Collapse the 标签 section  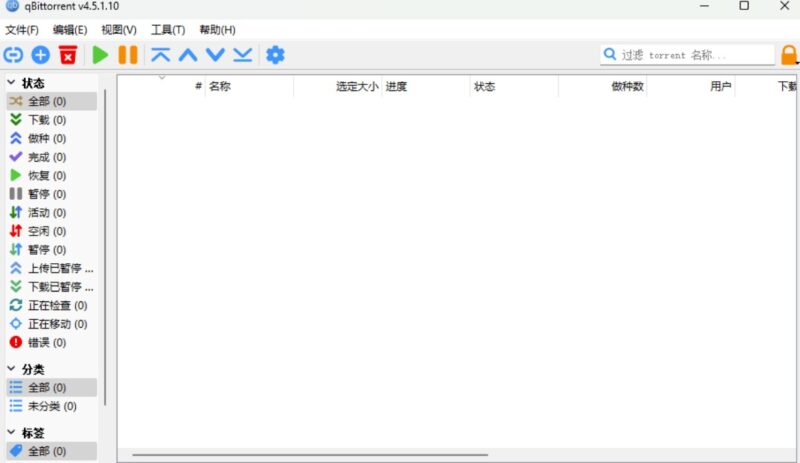tap(11, 432)
